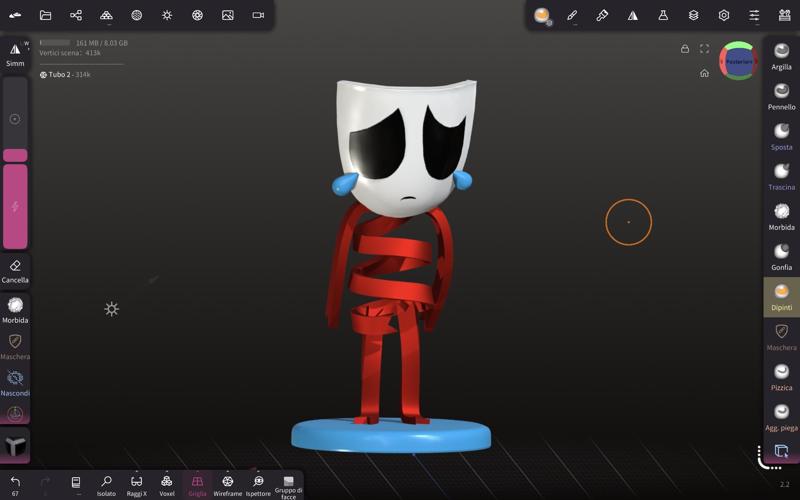This screenshot has height=500, width=800.
Task: Open the Settings gear menu
Action: (723, 15)
